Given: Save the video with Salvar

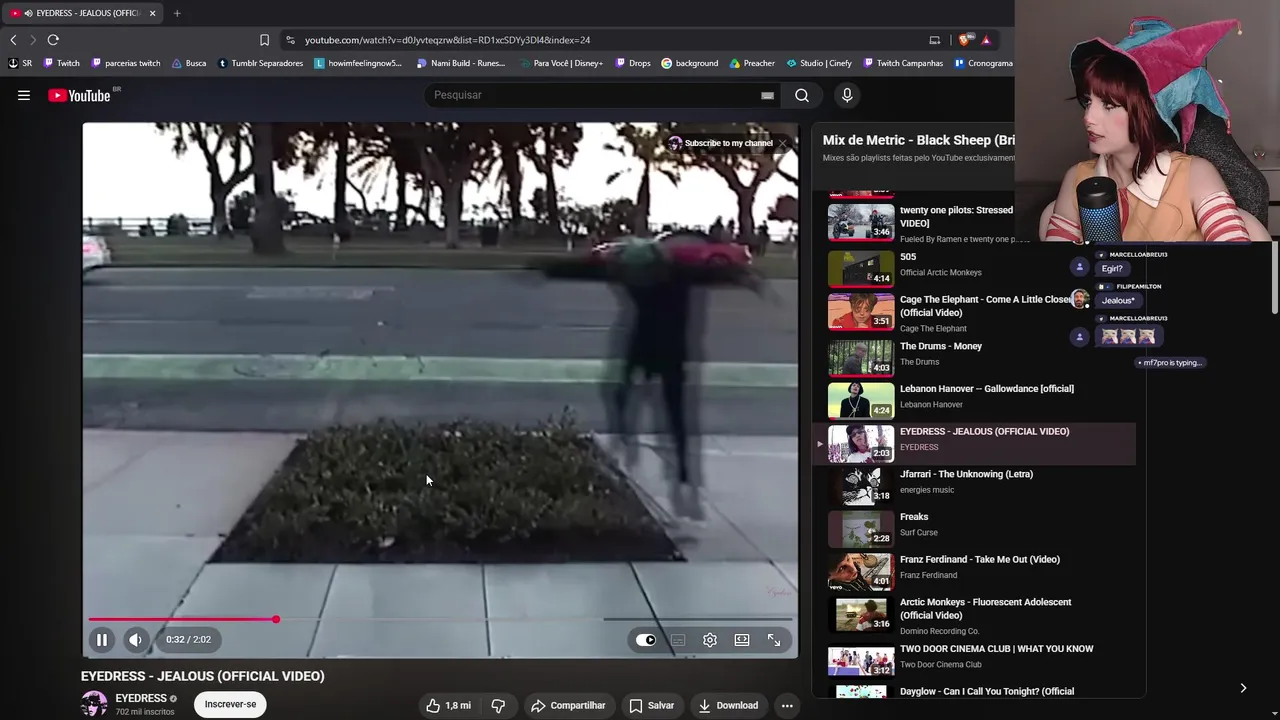Looking at the screenshot, I should click(651, 705).
